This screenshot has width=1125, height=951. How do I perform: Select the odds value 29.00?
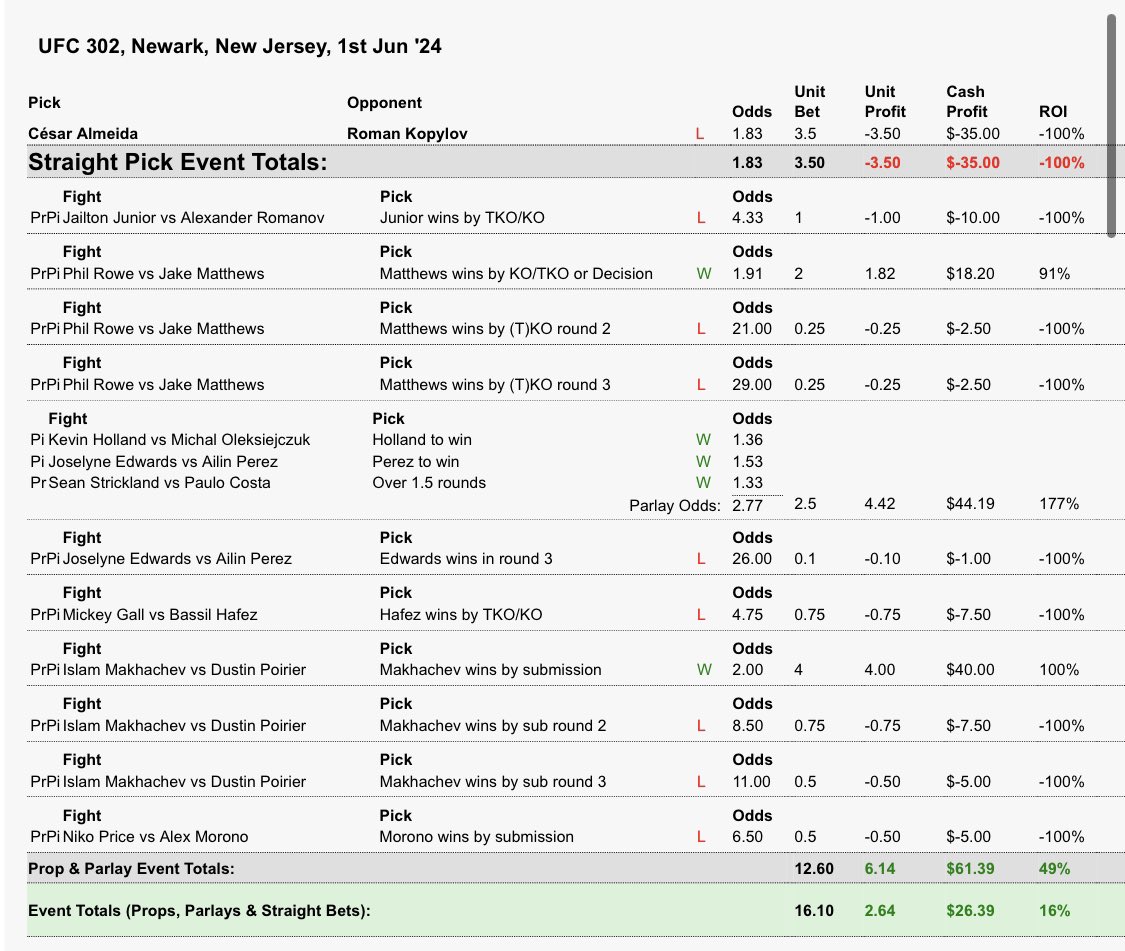(x=752, y=385)
